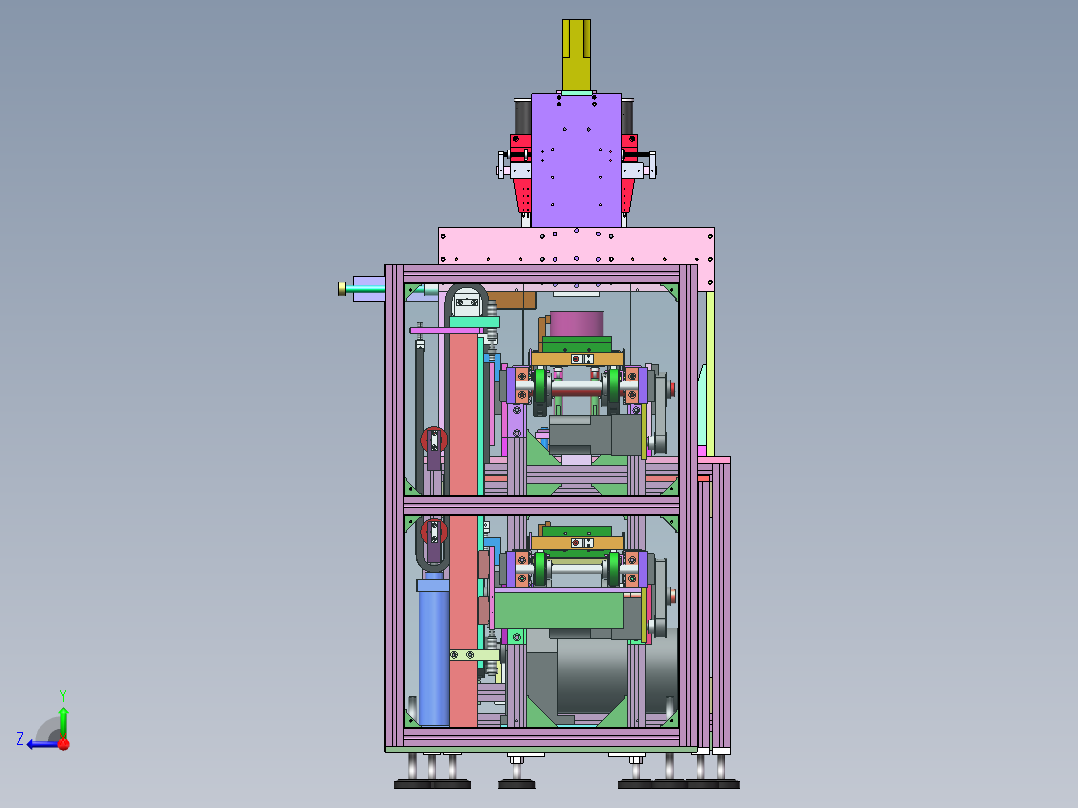The image size is (1078, 808).
Task: Select the yellow block atop the machine
Action: coord(576,55)
